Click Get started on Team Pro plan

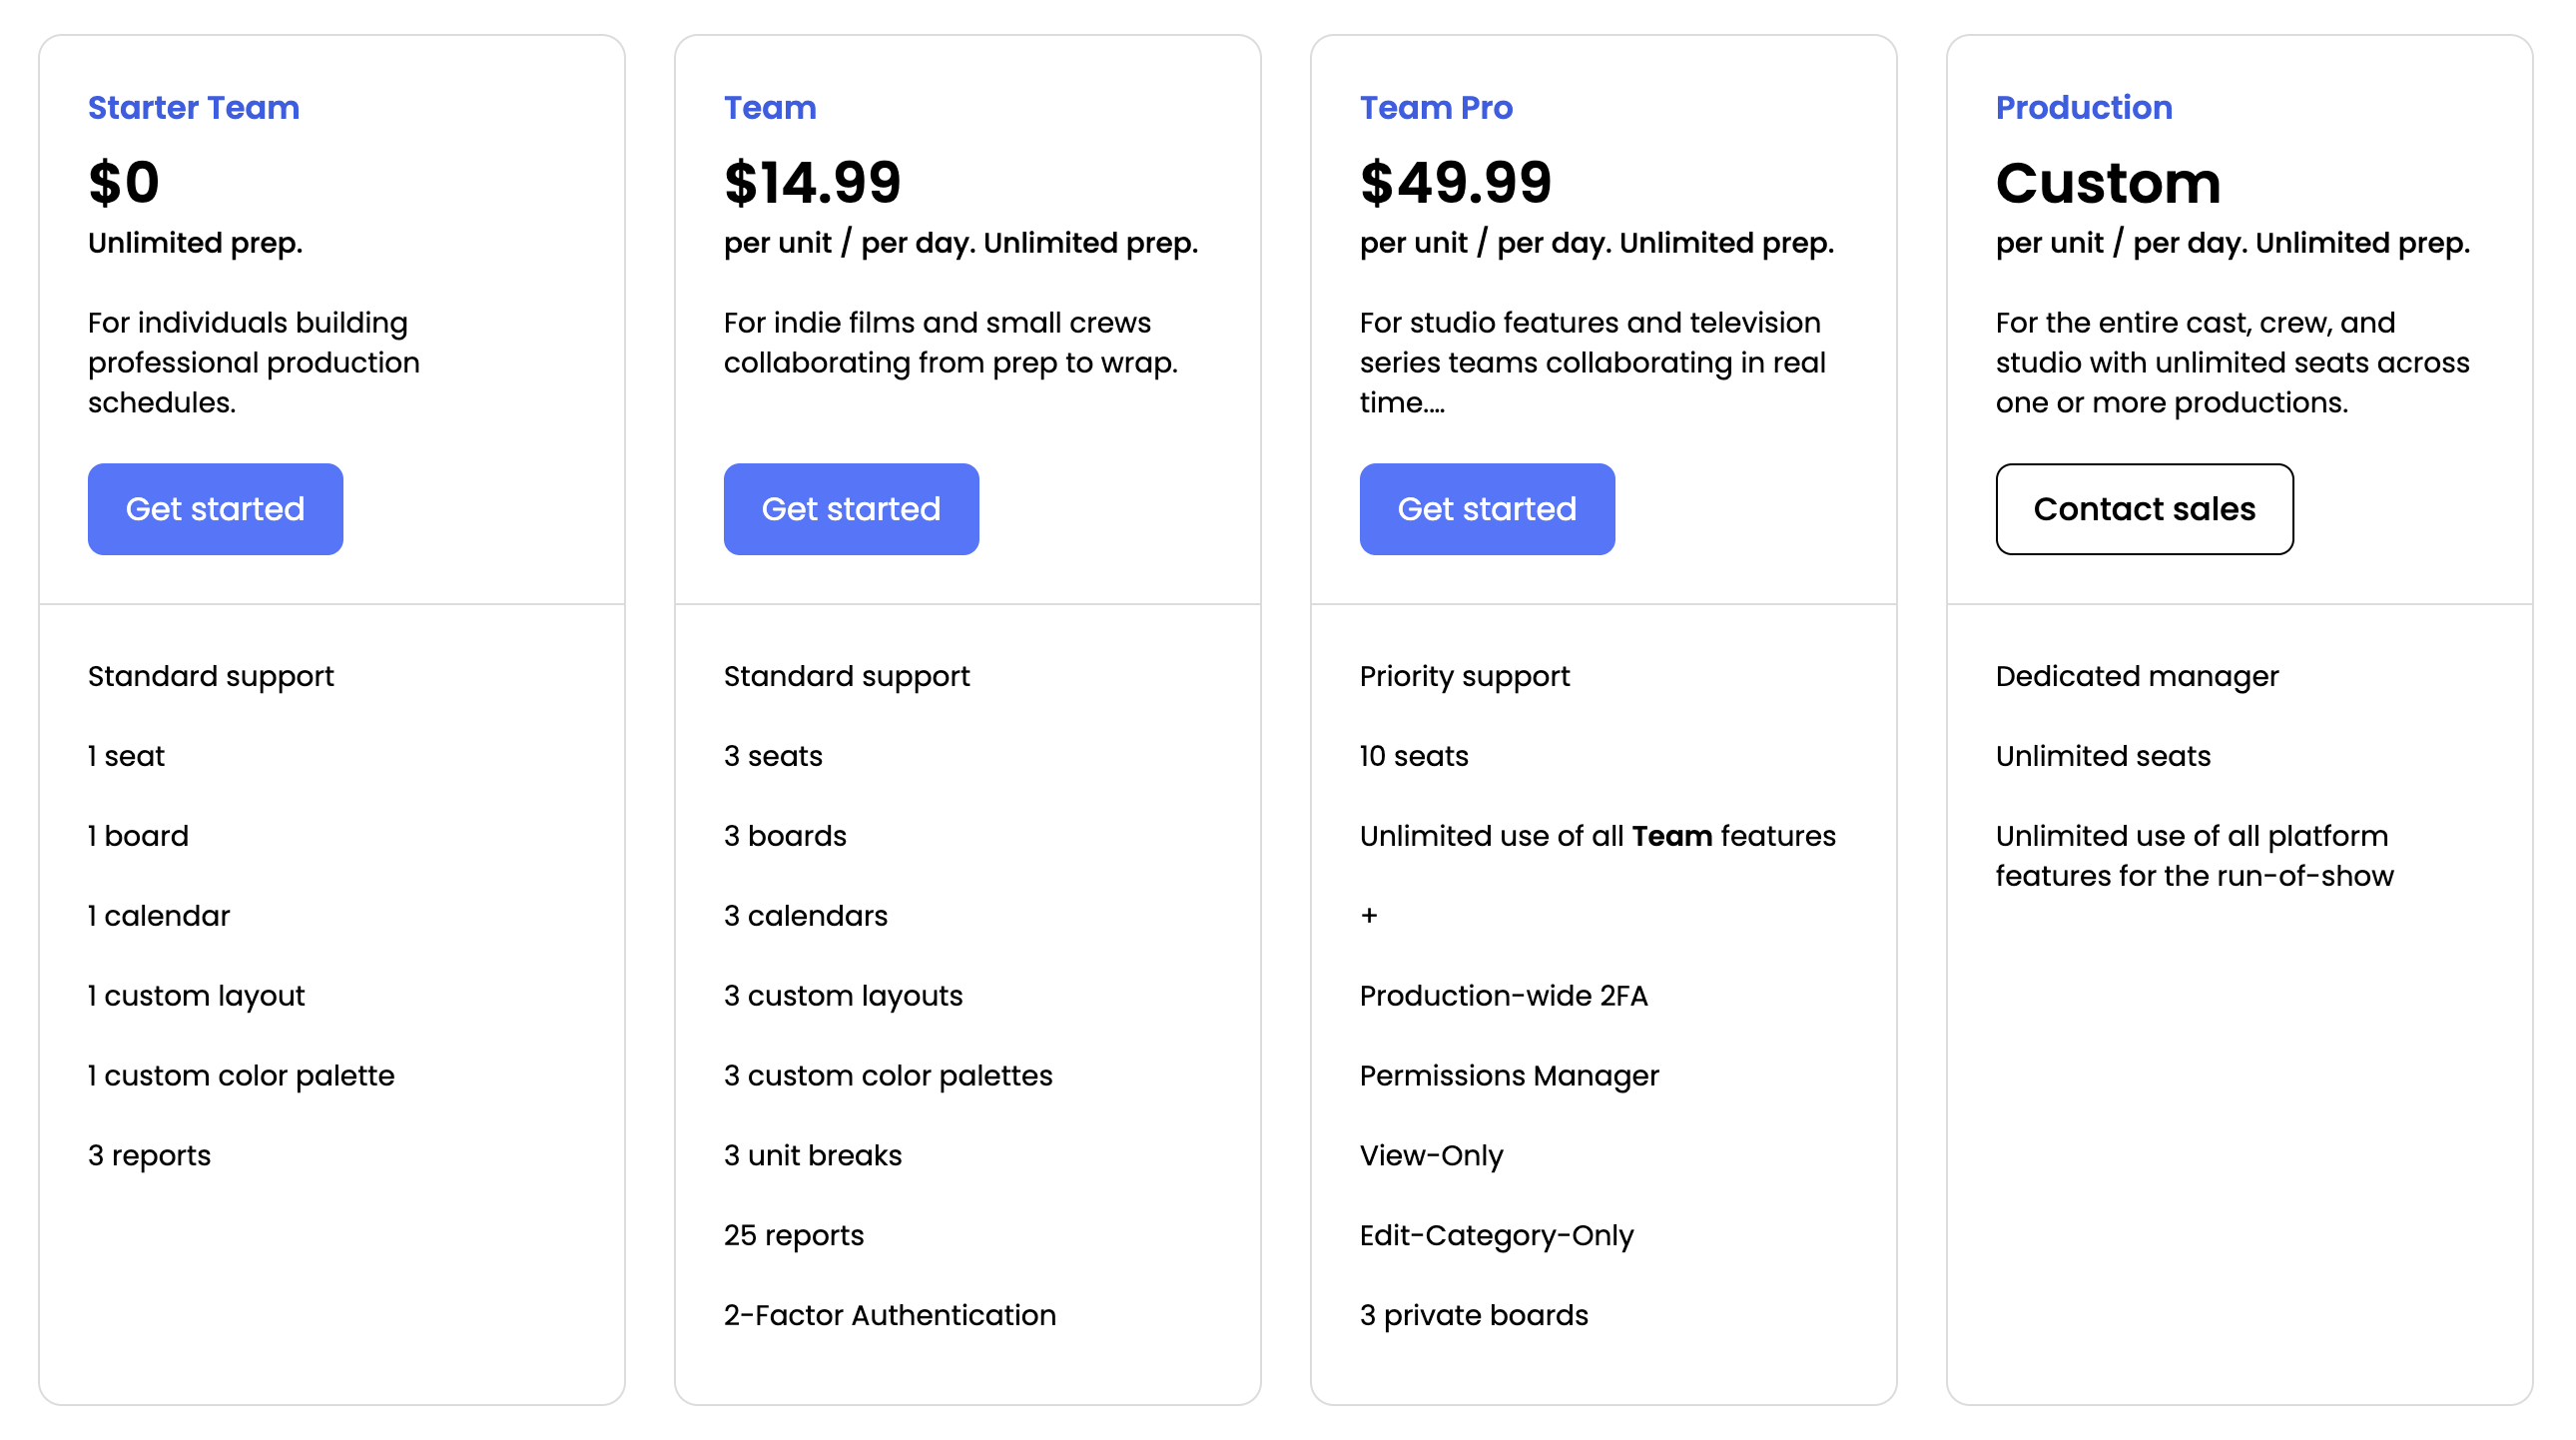[x=1487, y=509]
